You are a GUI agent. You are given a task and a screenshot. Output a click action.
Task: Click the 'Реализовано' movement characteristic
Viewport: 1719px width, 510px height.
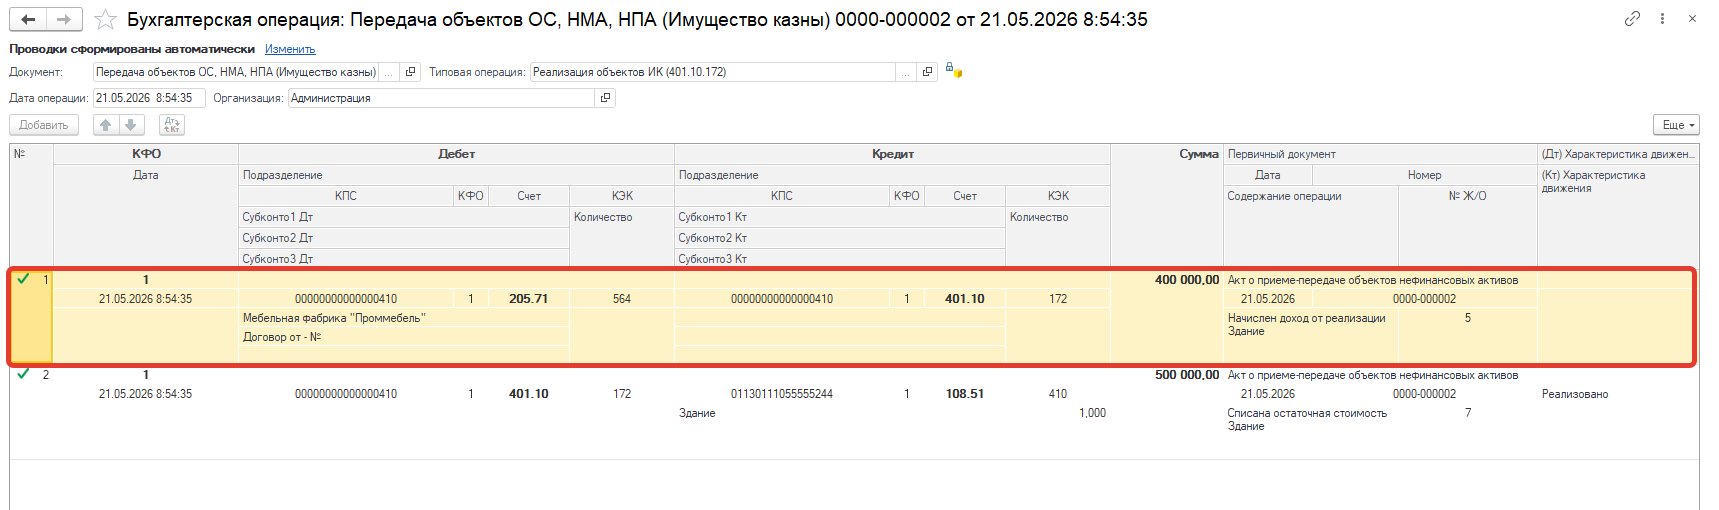pyautogui.click(x=1575, y=394)
